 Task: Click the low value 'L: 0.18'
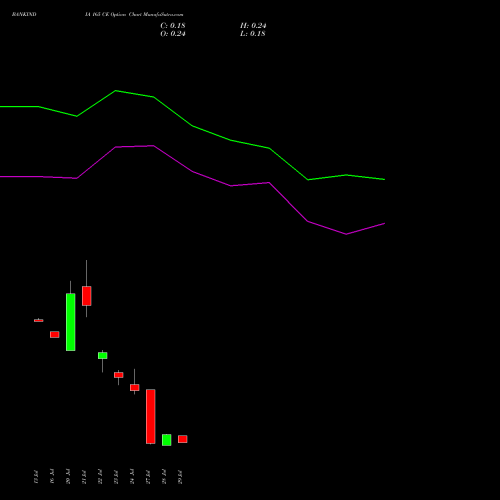click(x=253, y=34)
